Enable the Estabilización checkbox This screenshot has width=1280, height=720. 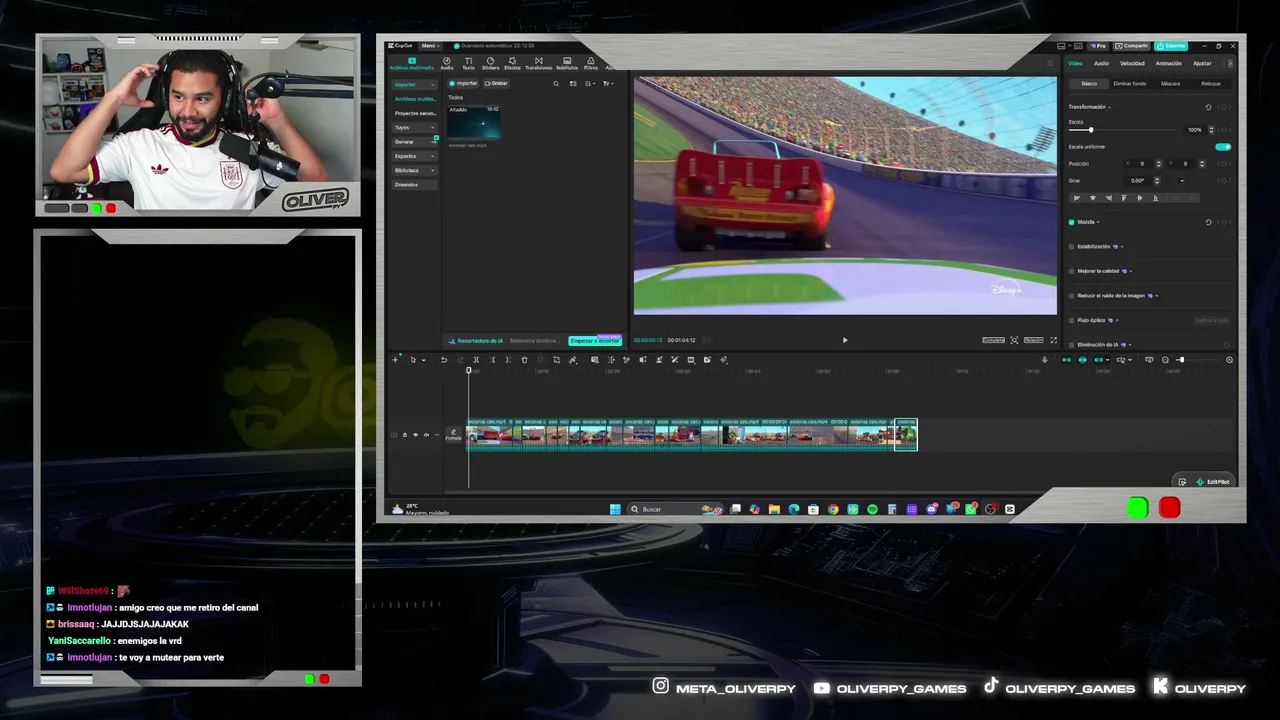pos(1072,246)
